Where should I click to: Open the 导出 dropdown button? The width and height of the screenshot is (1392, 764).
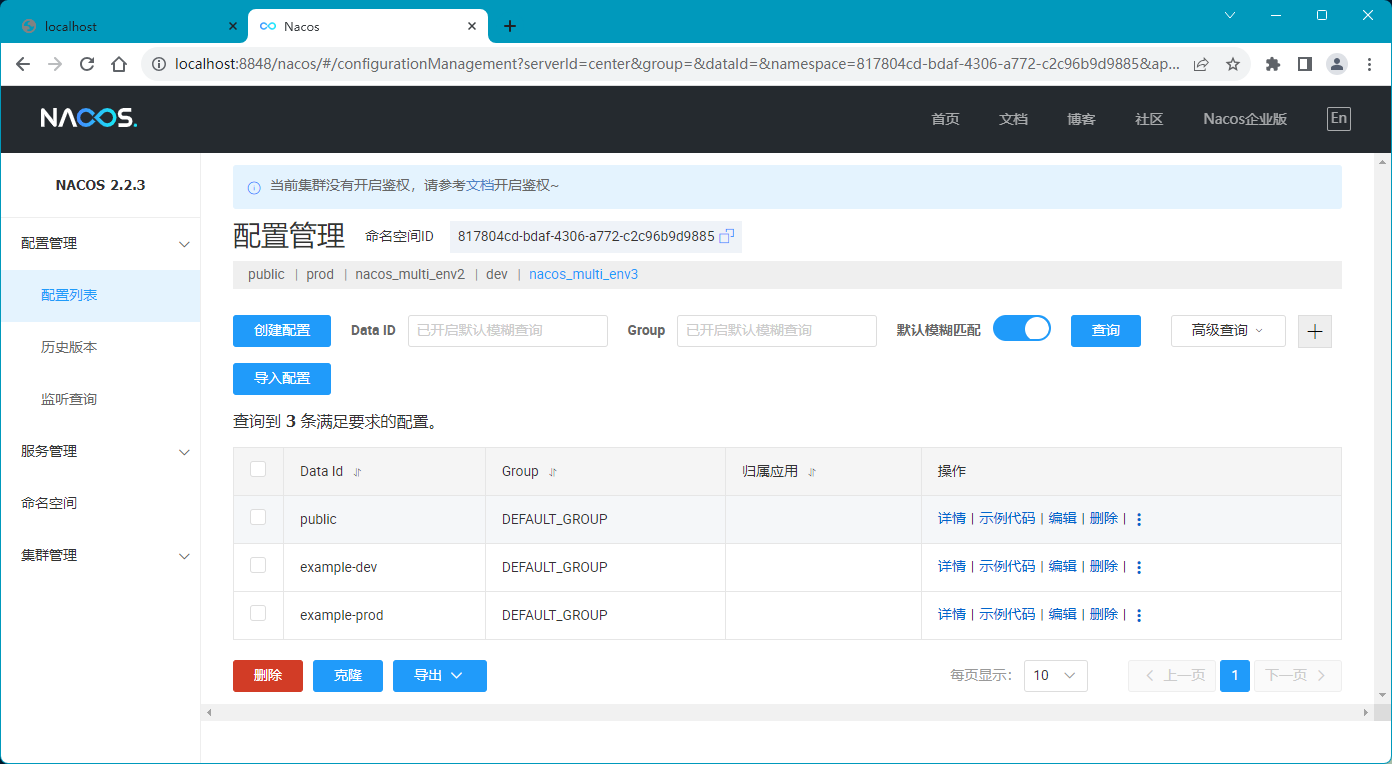(x=440, y=676)
